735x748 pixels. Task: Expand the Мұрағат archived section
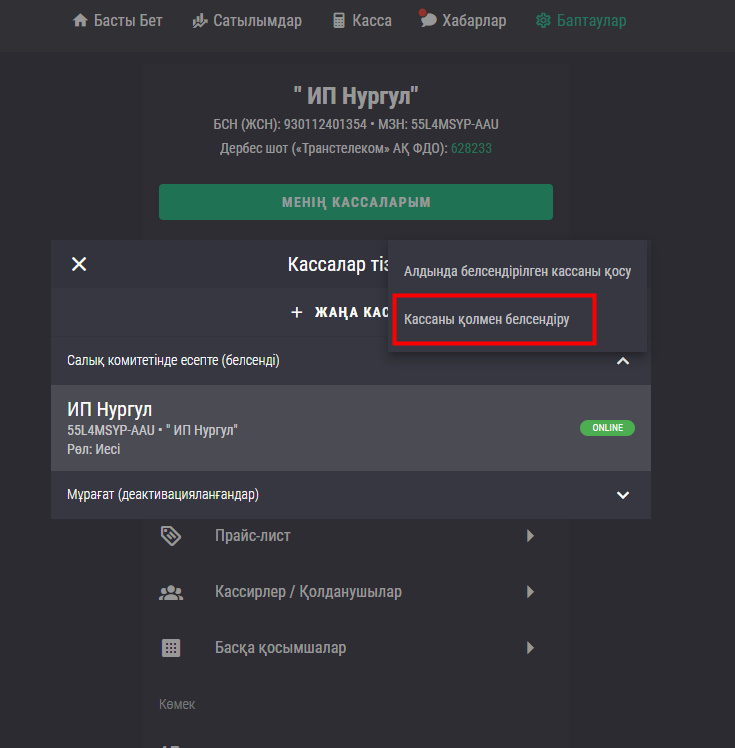tap(623, 494)
